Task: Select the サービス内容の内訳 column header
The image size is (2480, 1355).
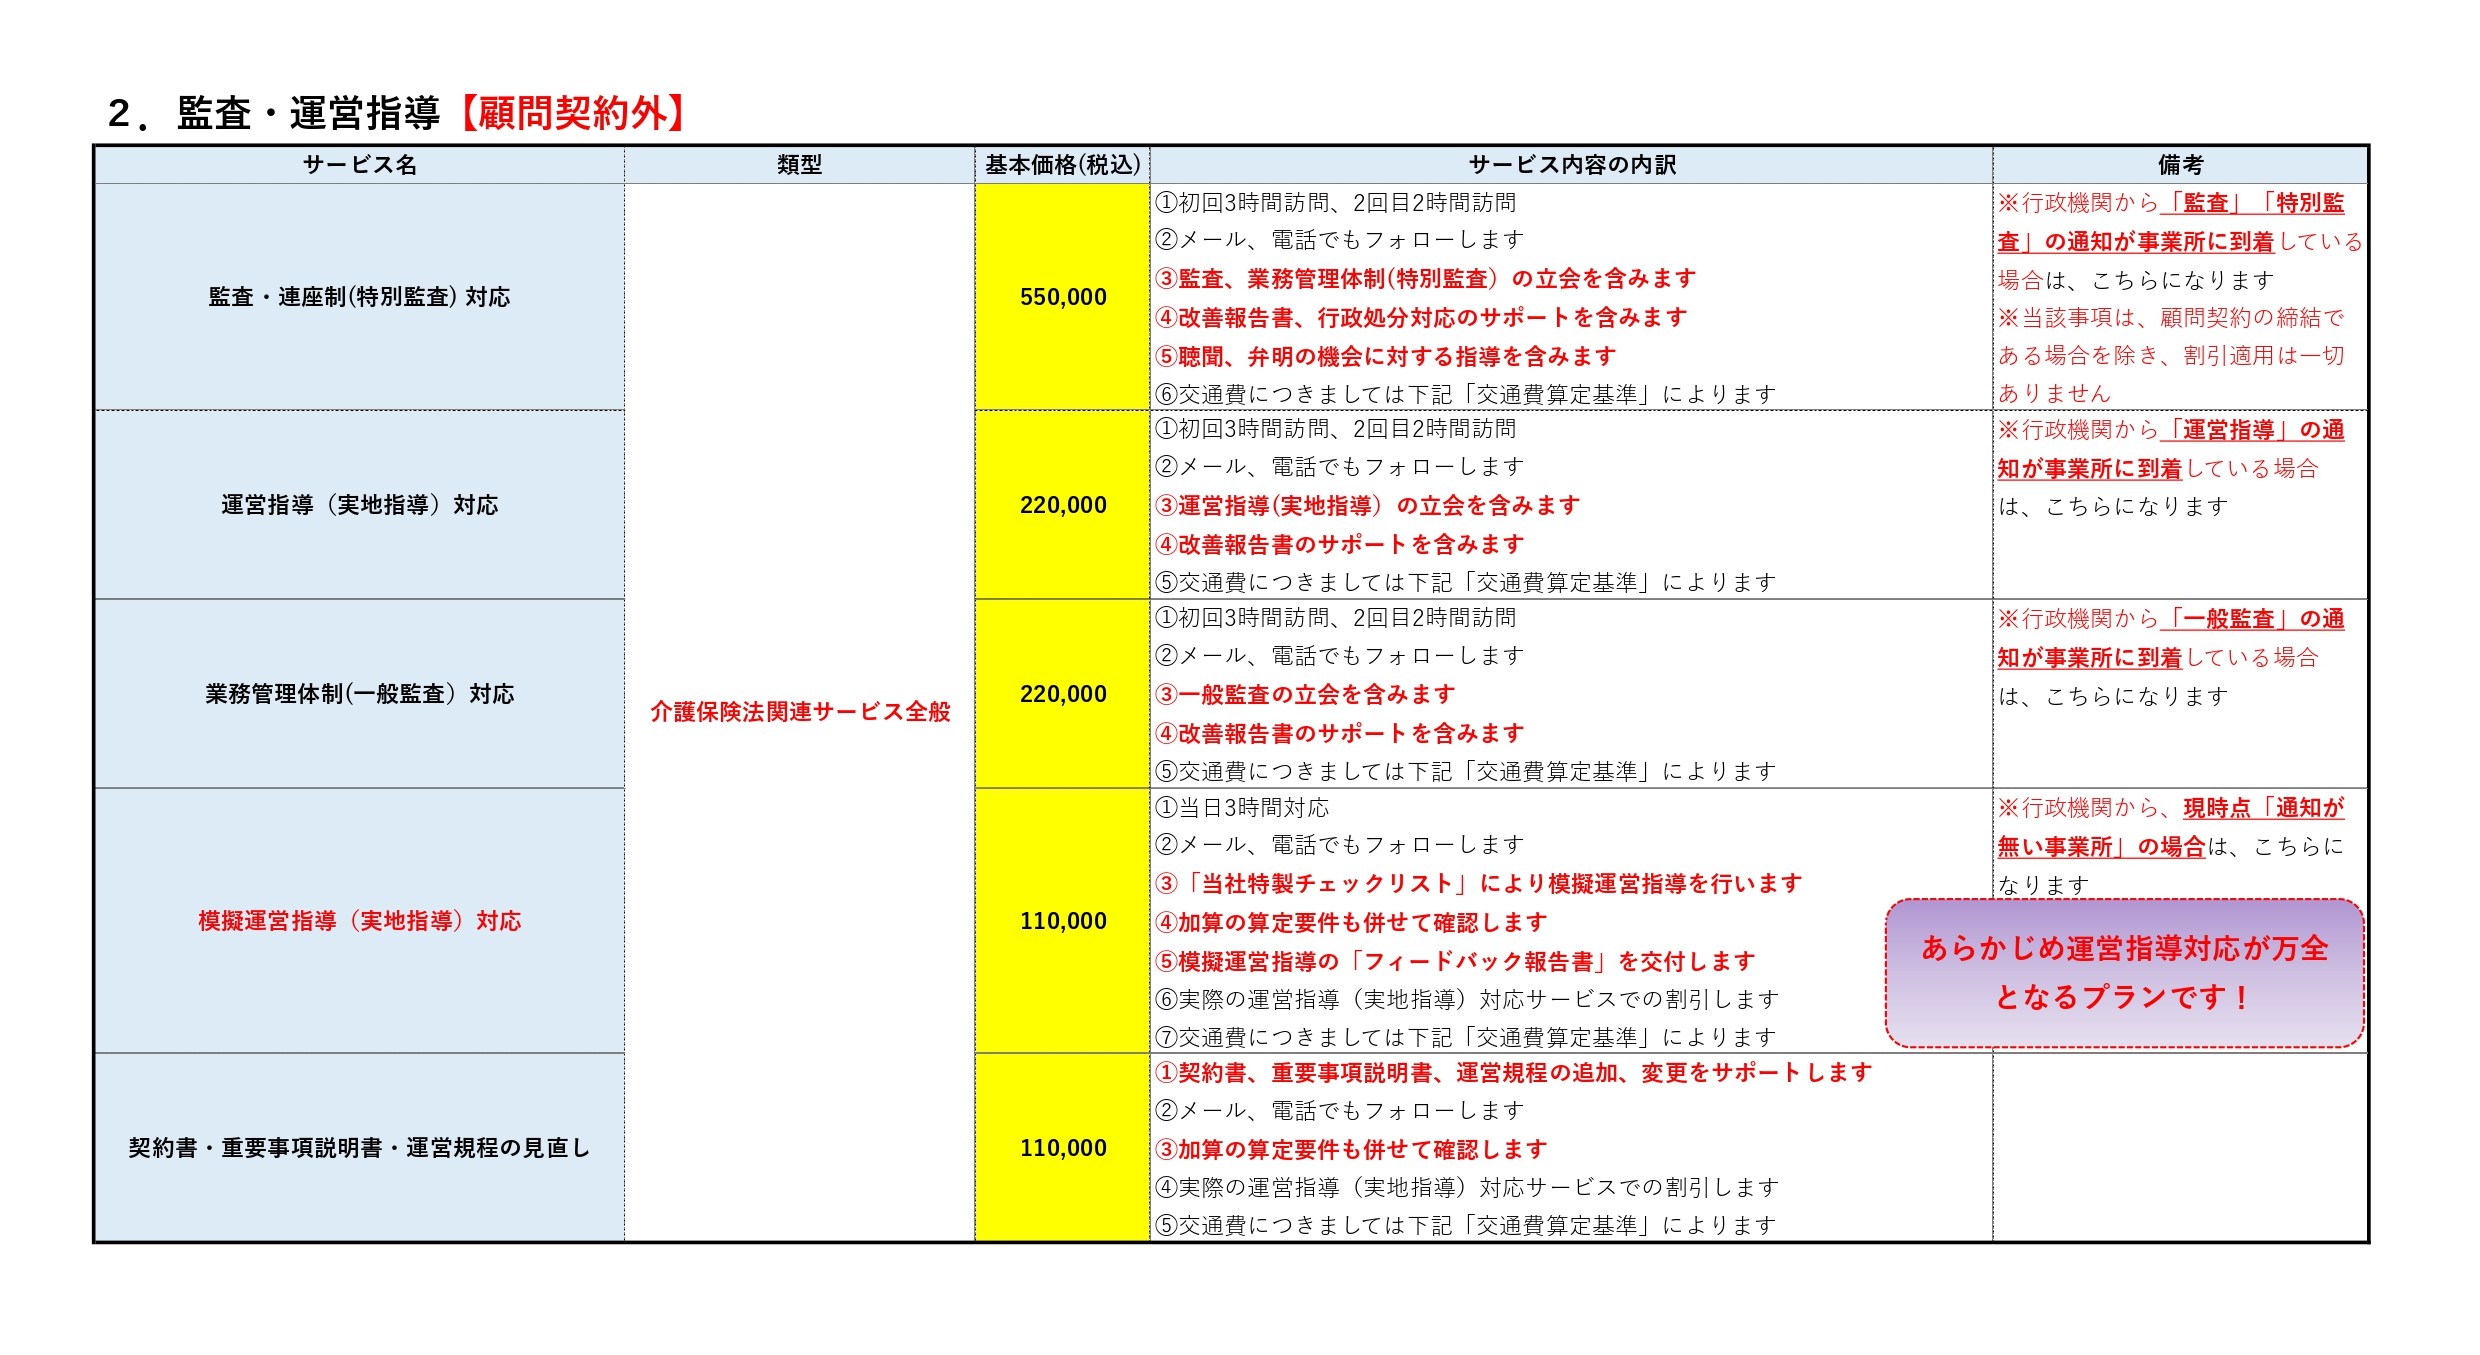Action: point(1572,165)
